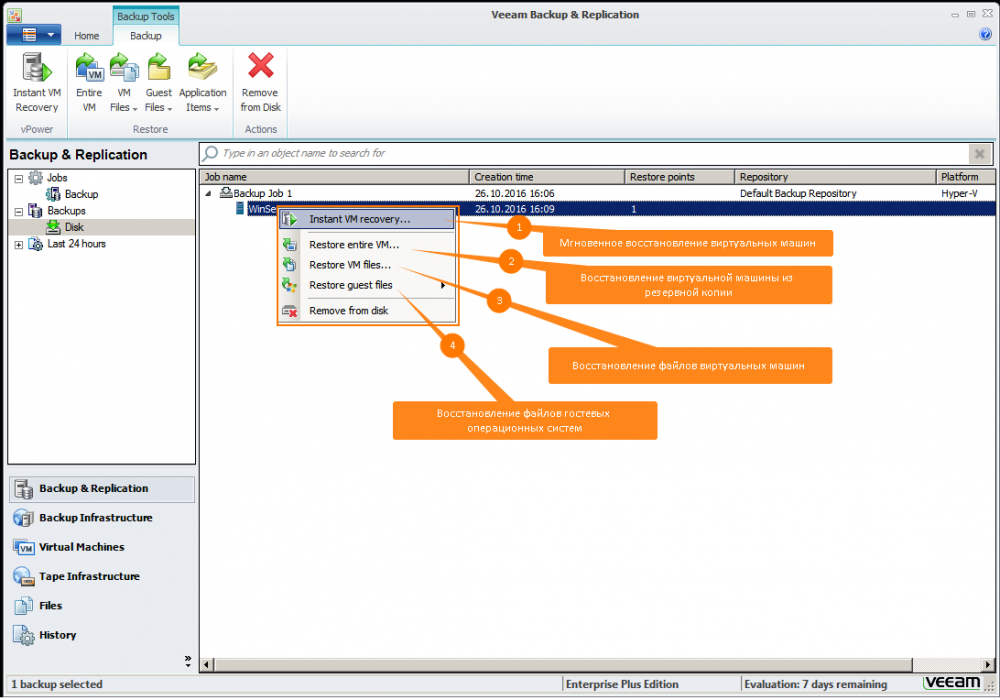Sort by Job name column header
The image size is (1000, 700).
coord(335,177)
